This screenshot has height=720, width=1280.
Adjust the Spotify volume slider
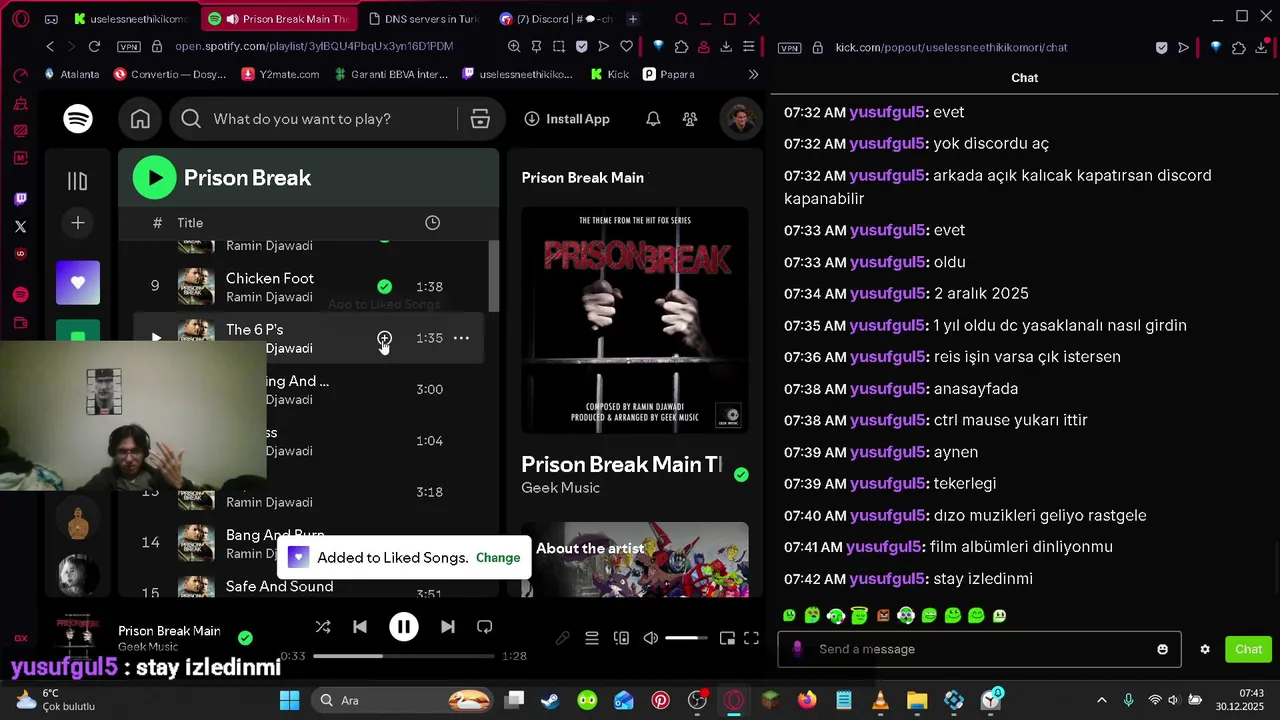(x=687, y=638)
